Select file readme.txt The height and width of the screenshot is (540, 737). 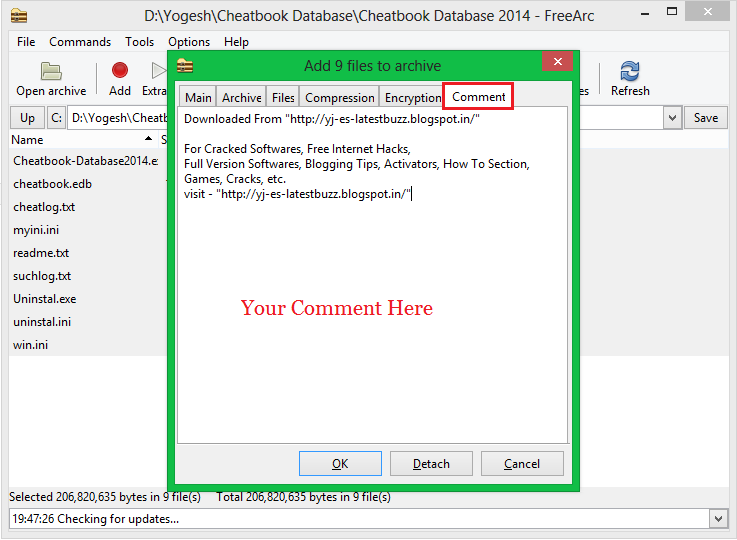point(41,253)
